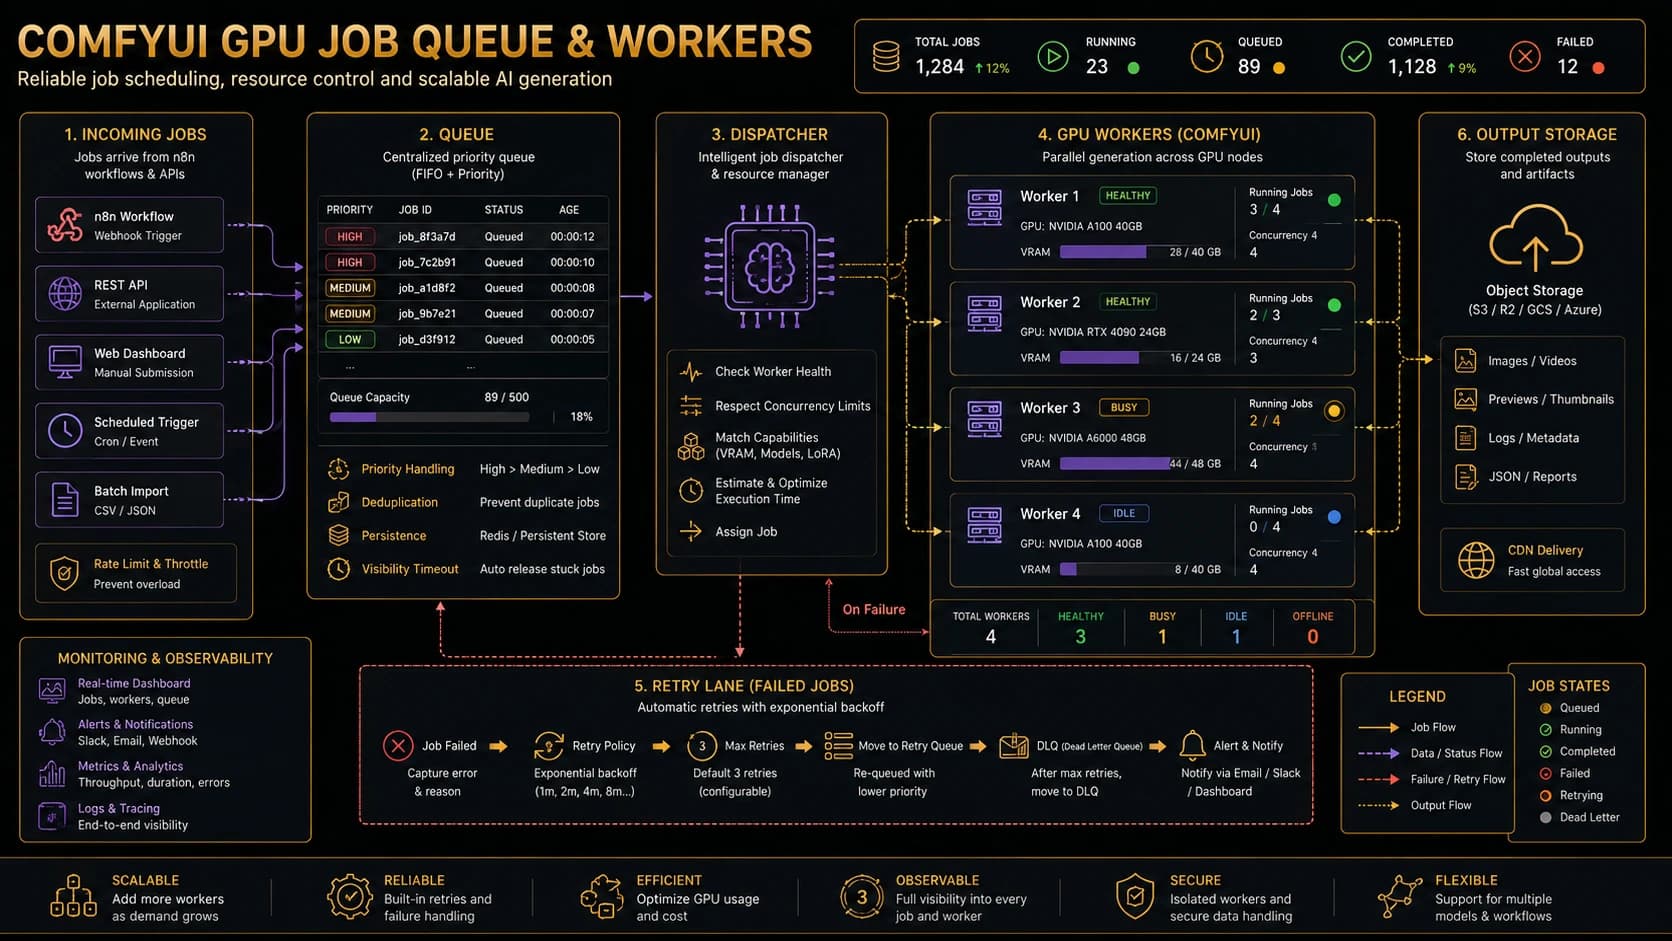
Task: Click the Alert & Notify bell icon
Action: (1192, 746)
